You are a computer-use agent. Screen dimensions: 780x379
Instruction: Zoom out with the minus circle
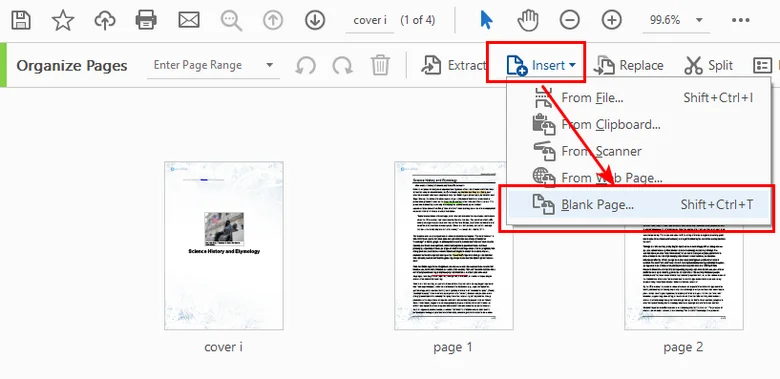(570, 20)
